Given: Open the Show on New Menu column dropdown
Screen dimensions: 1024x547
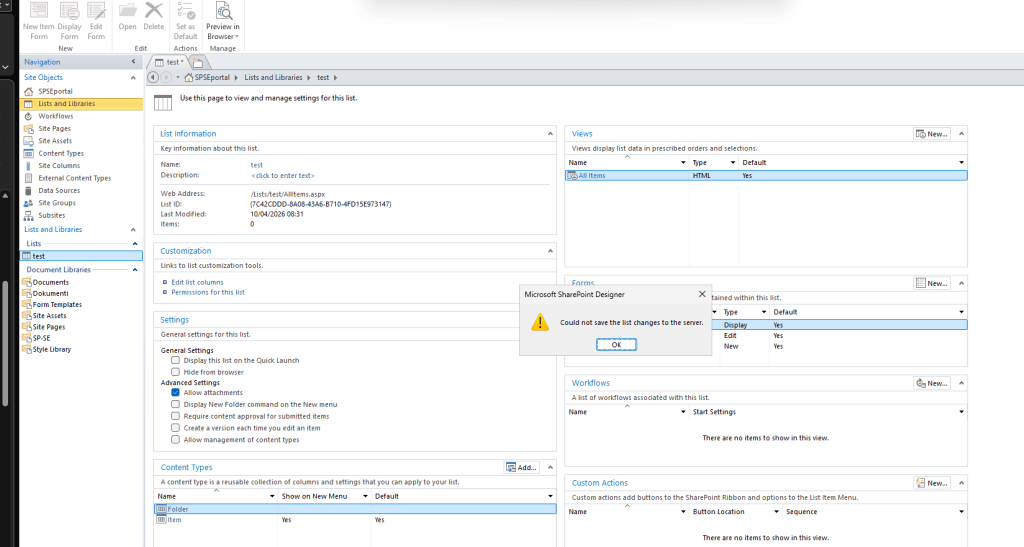Looking at the screenshot, I should pyautogui.click(x=366, y=496).
